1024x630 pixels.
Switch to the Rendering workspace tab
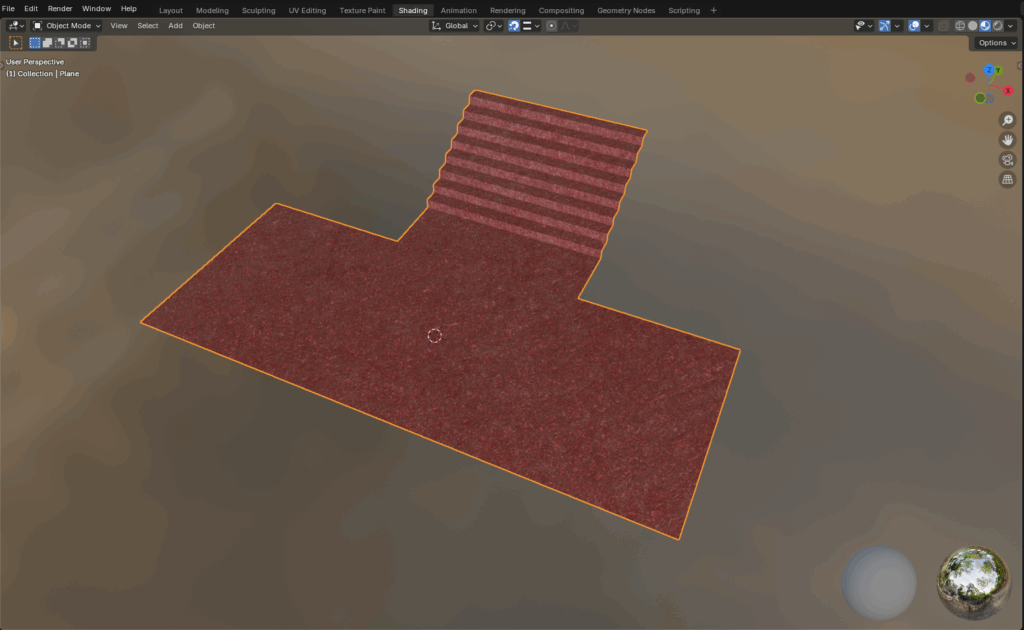pyautogui.click(x=507, y=10)
